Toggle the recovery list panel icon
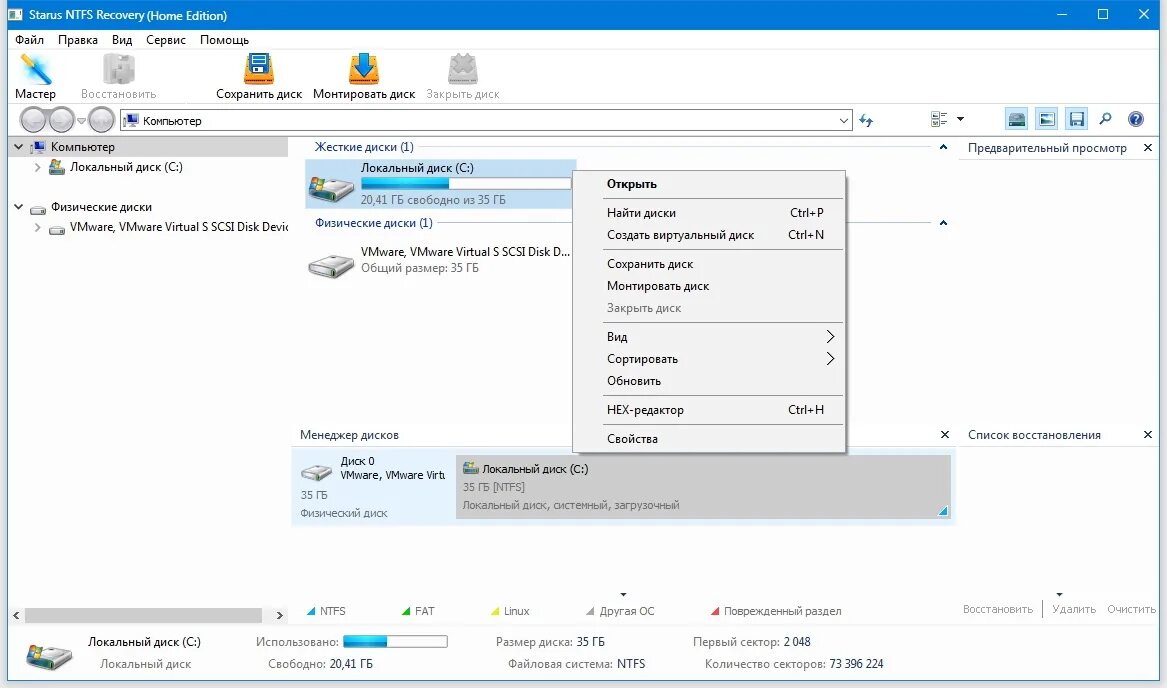The image size is (1167, 688). [x=1076, y=119]
